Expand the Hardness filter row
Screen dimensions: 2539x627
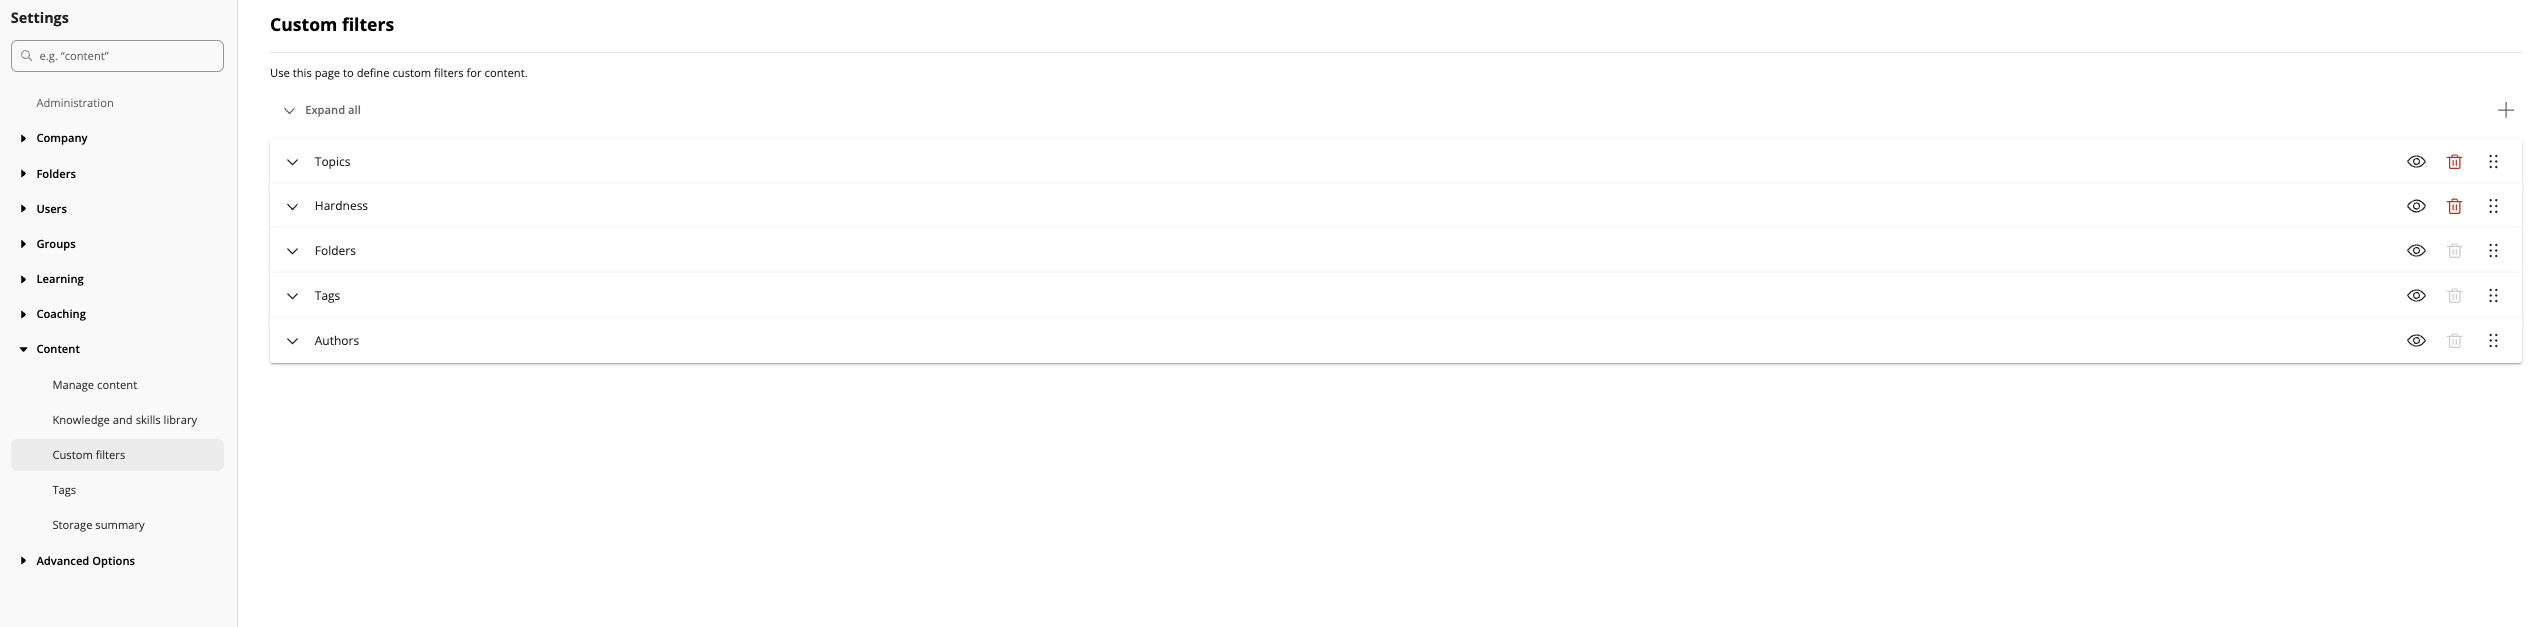(292, 207)
